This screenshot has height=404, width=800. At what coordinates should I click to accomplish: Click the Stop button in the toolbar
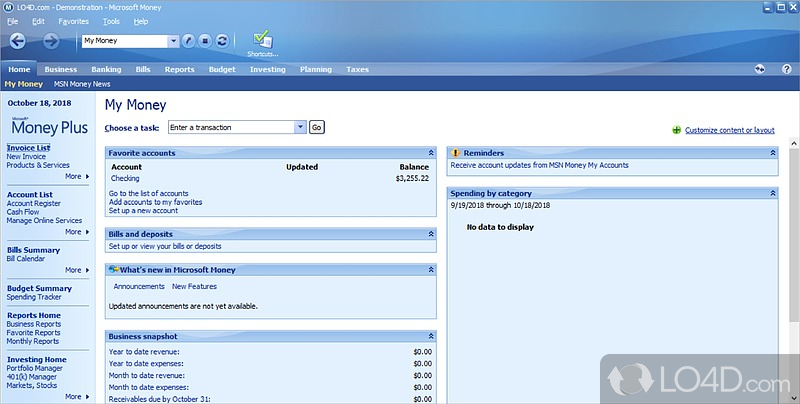coord(204,41)
